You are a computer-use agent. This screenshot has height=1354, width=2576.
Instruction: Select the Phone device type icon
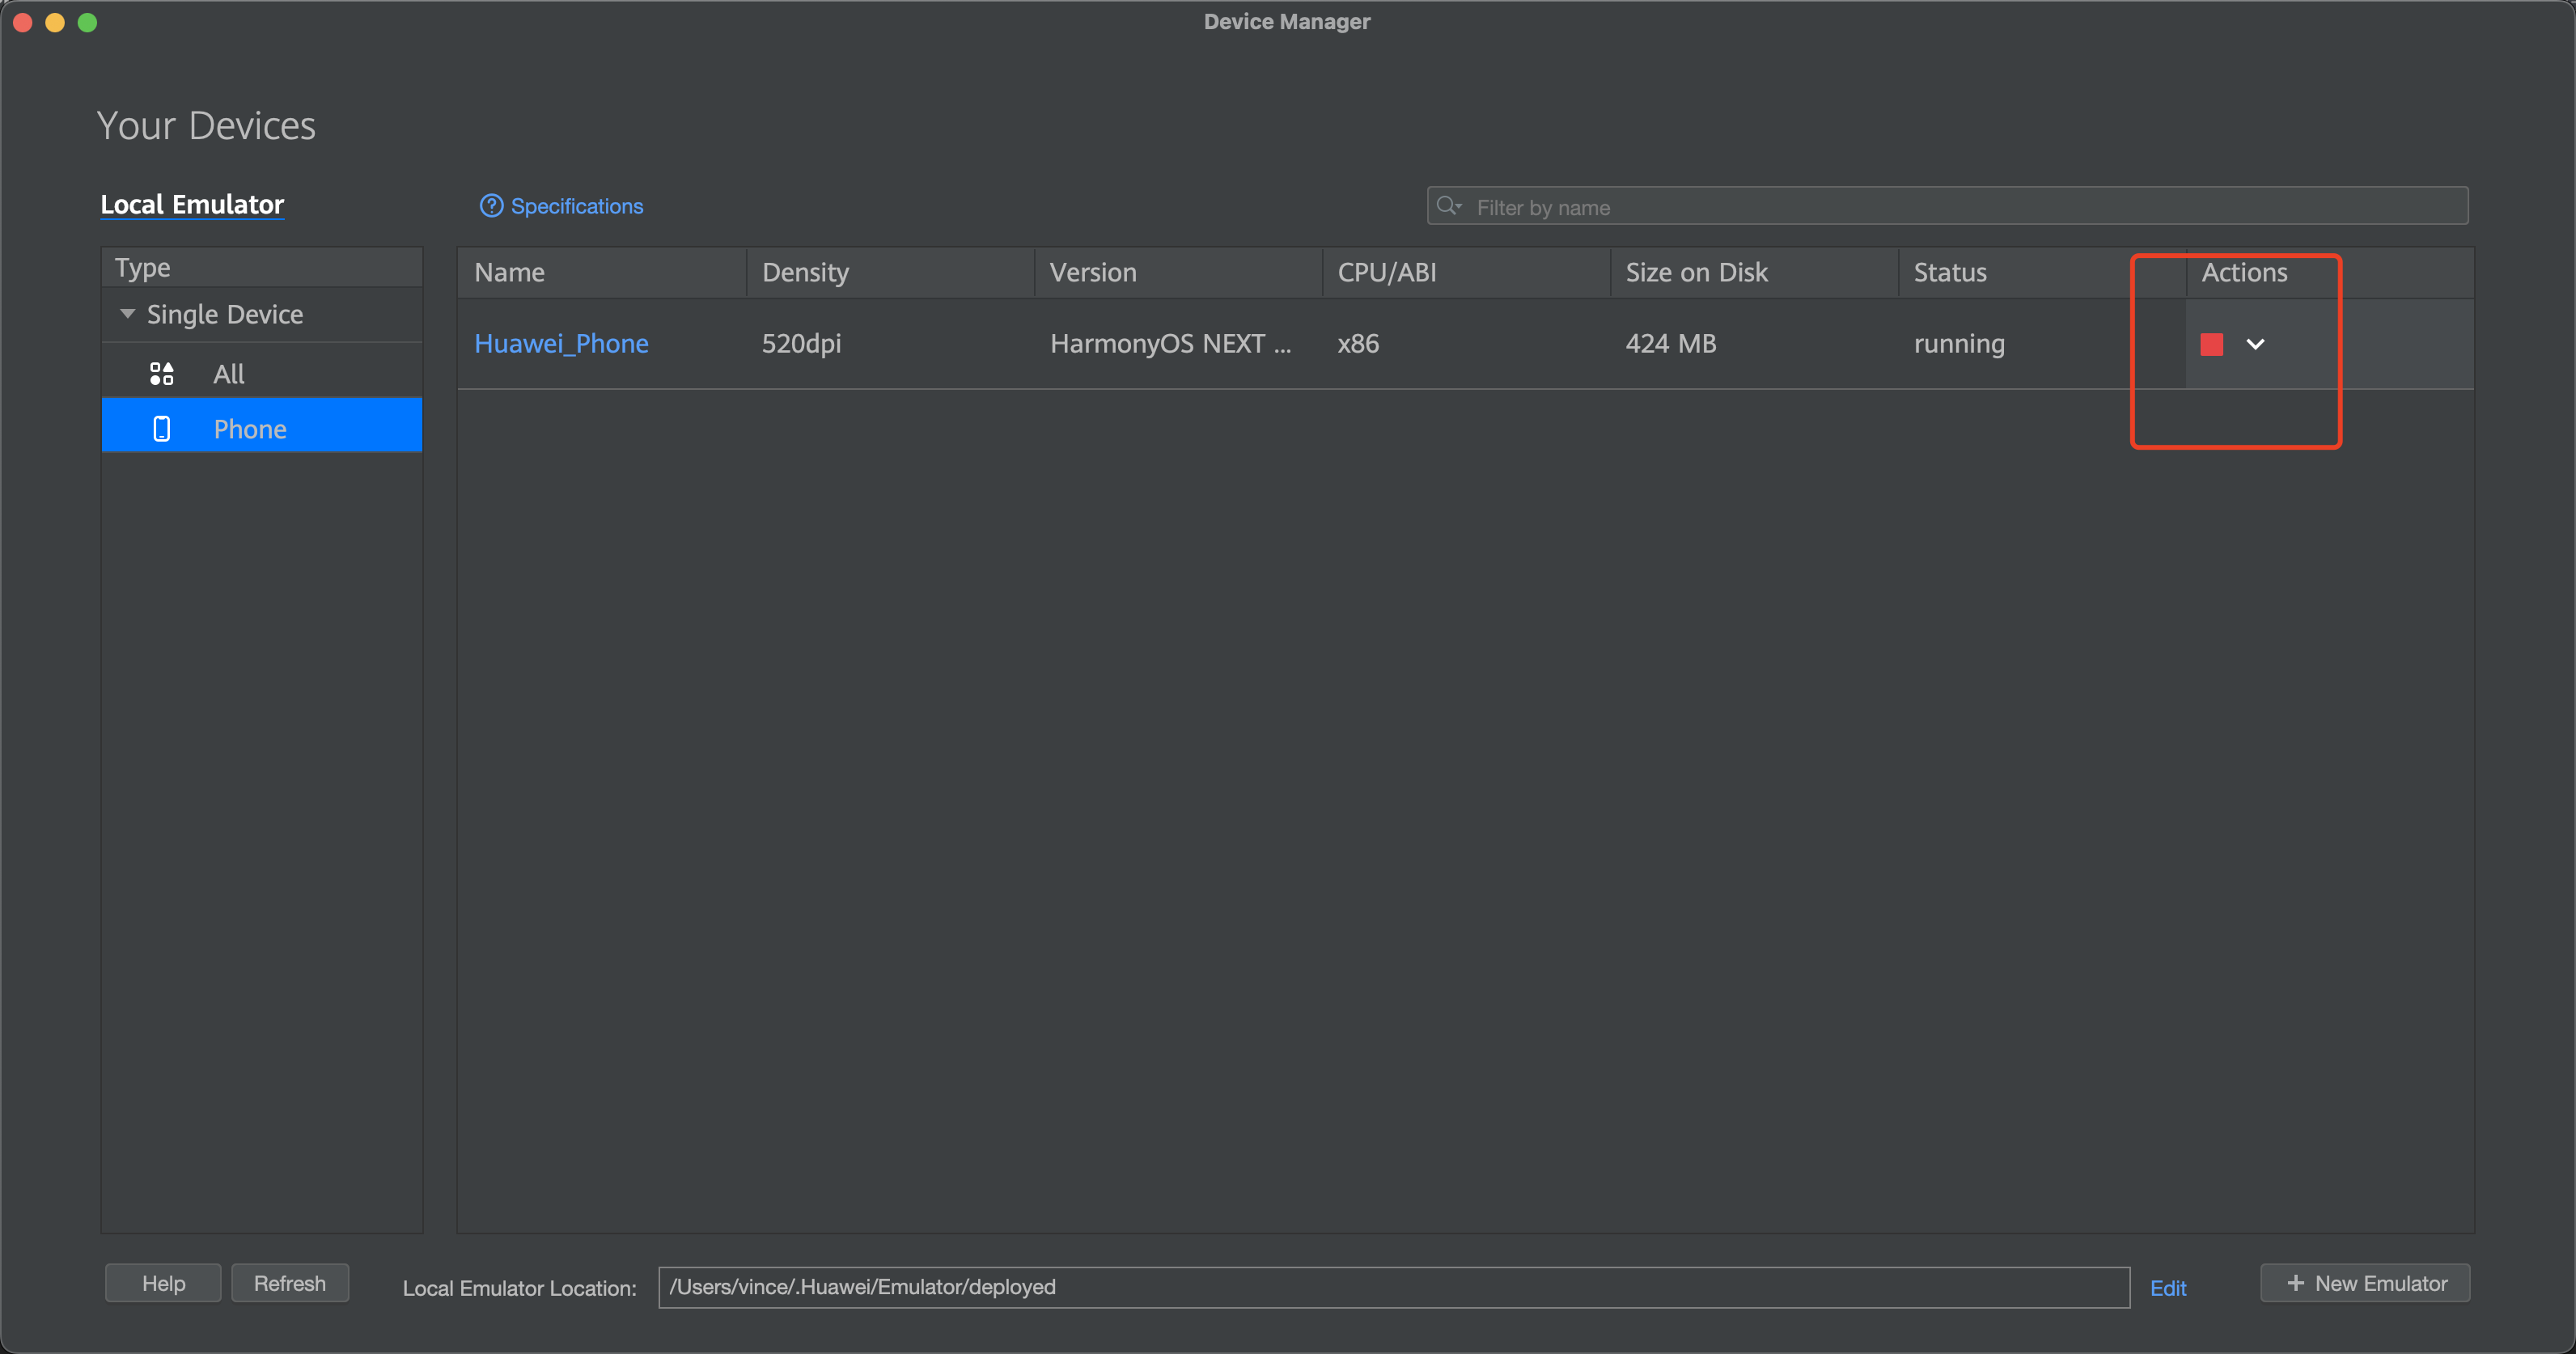tap(161, 429)
